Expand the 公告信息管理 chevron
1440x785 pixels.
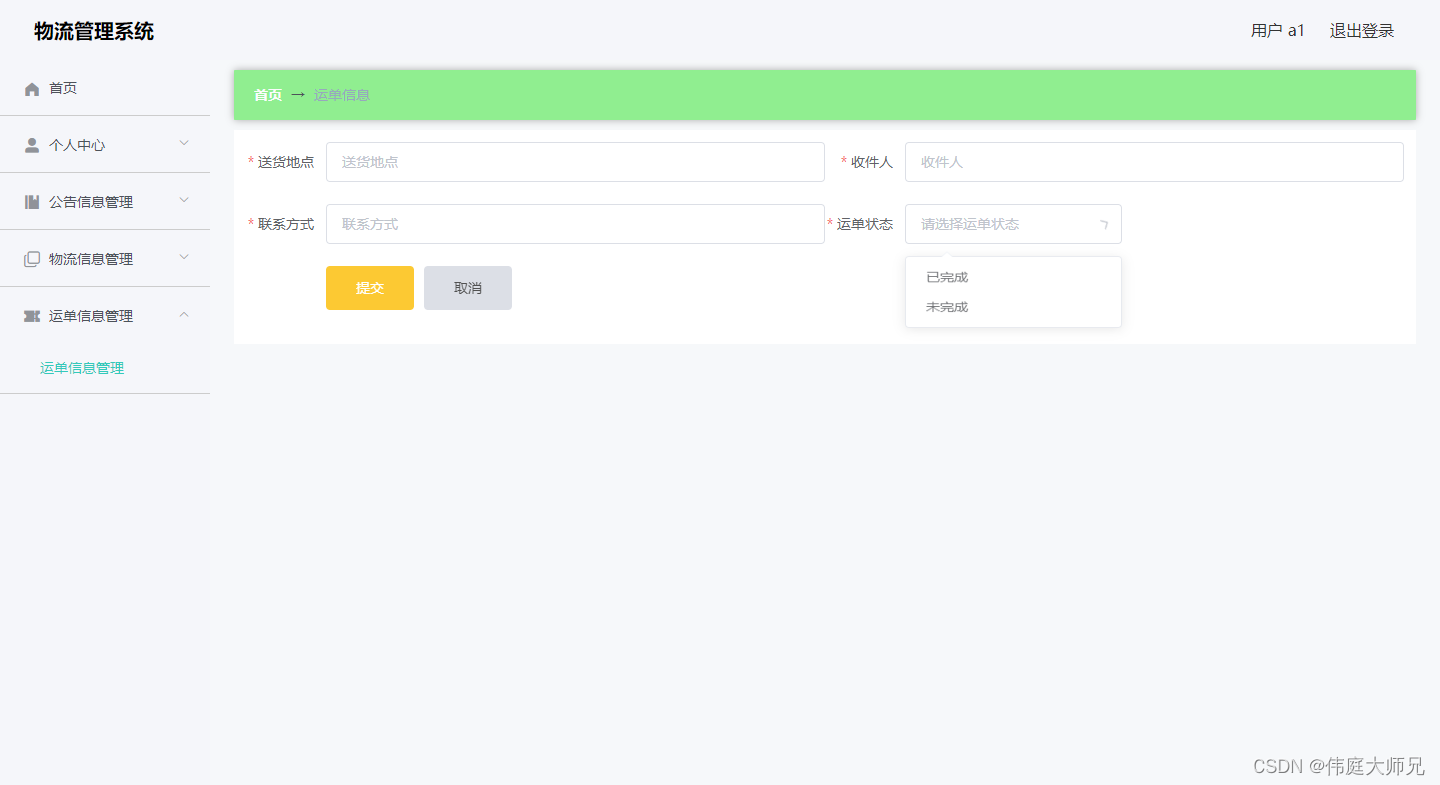point(184,200)
